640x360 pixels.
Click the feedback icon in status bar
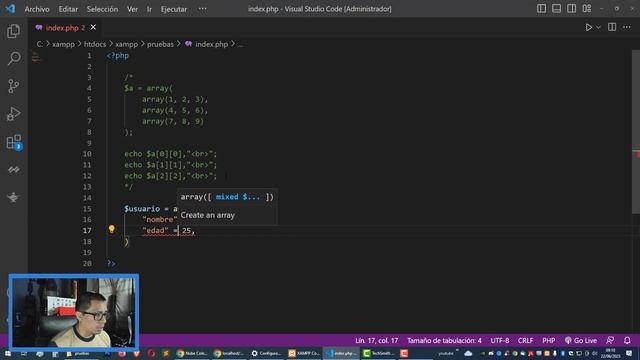click(x=610, y=340)
